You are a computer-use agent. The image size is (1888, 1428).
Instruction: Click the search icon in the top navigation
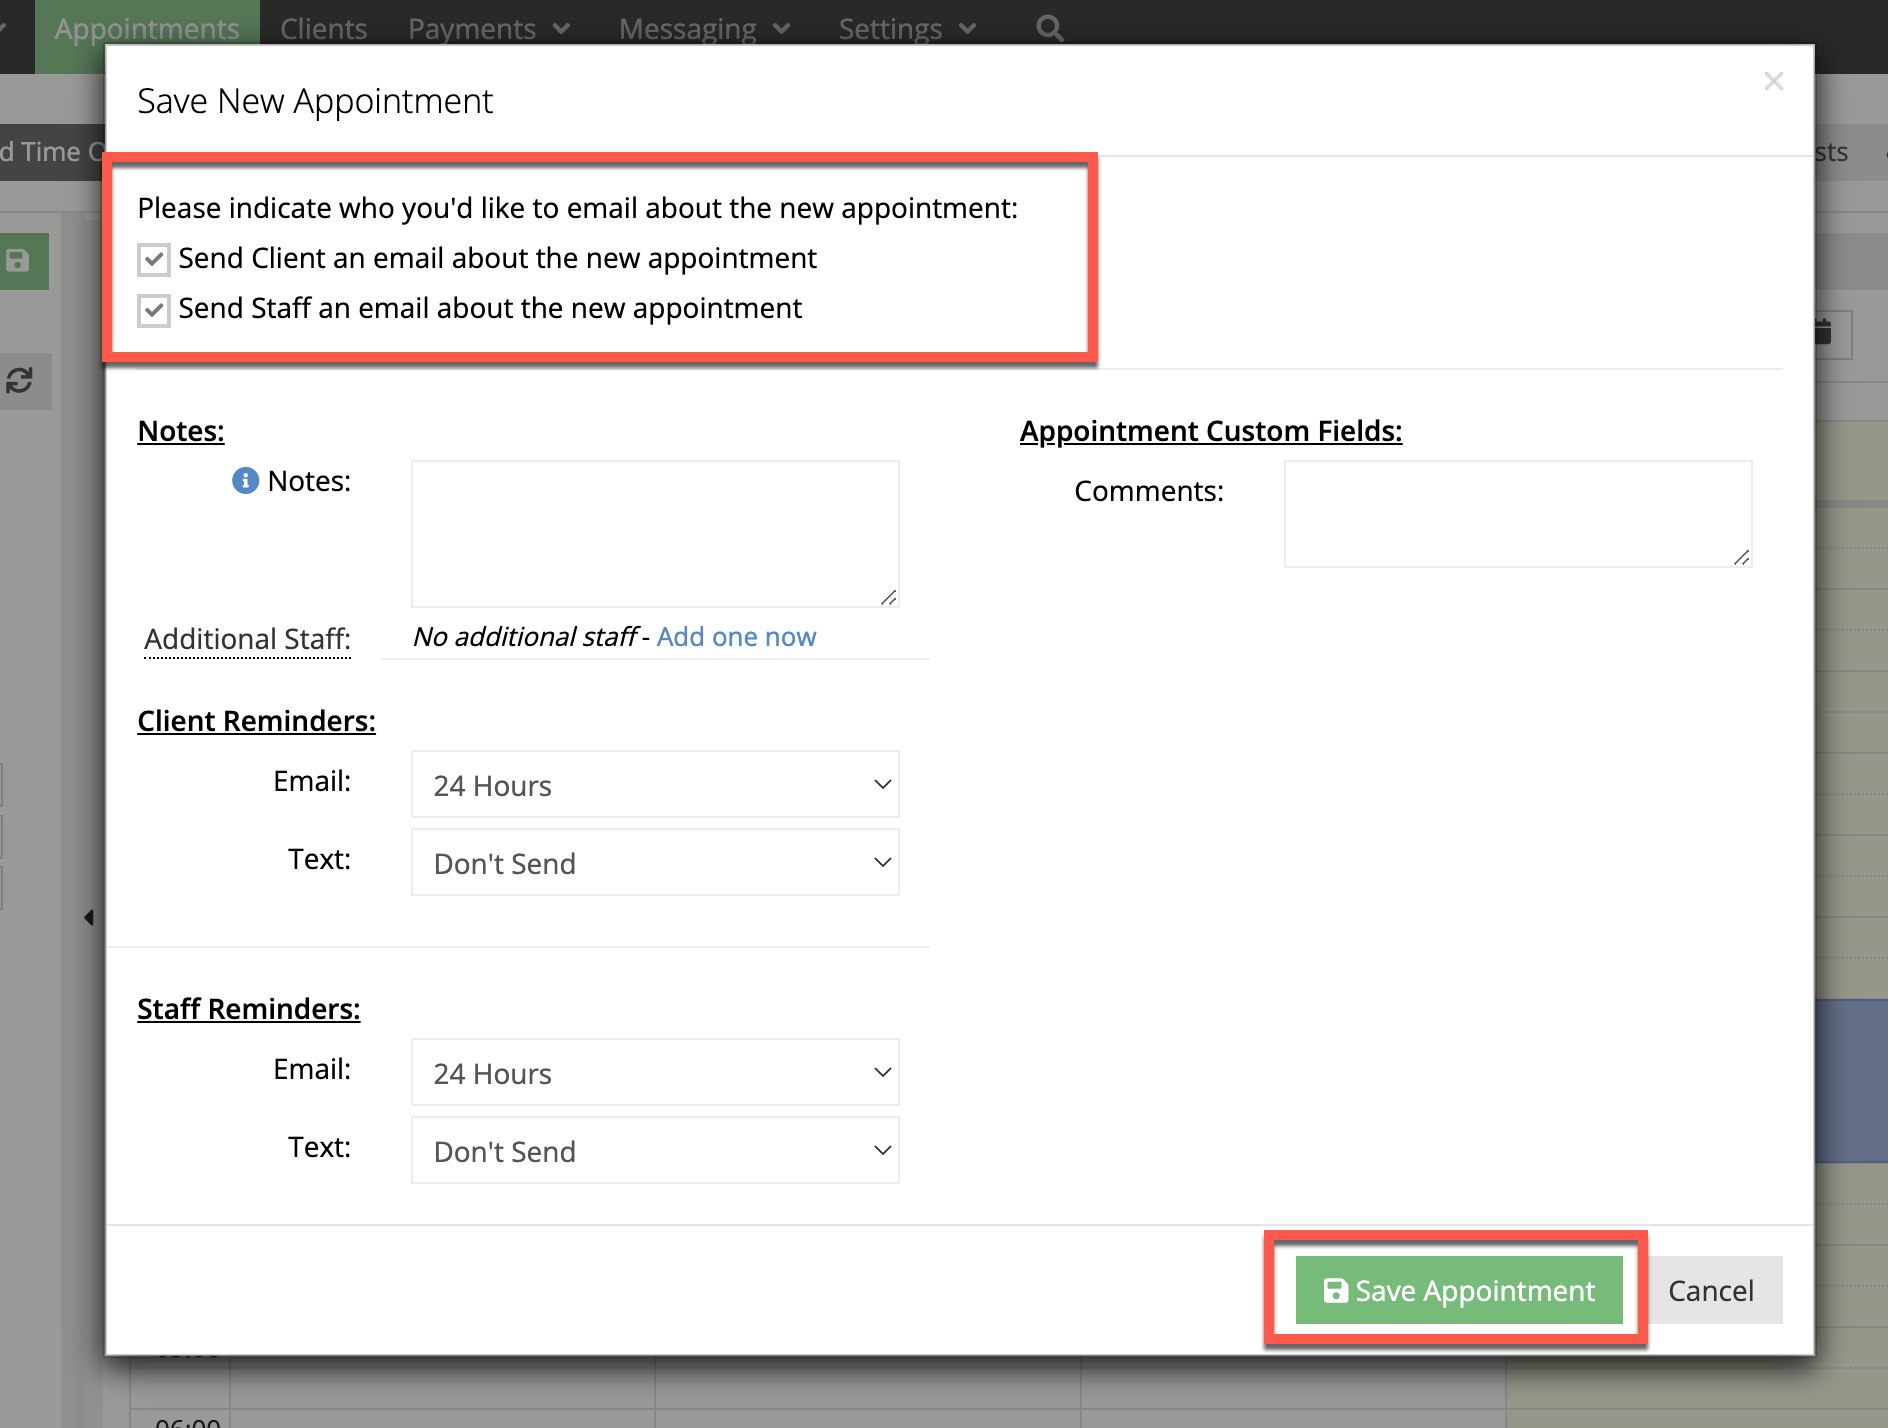tap(1047, 27)
